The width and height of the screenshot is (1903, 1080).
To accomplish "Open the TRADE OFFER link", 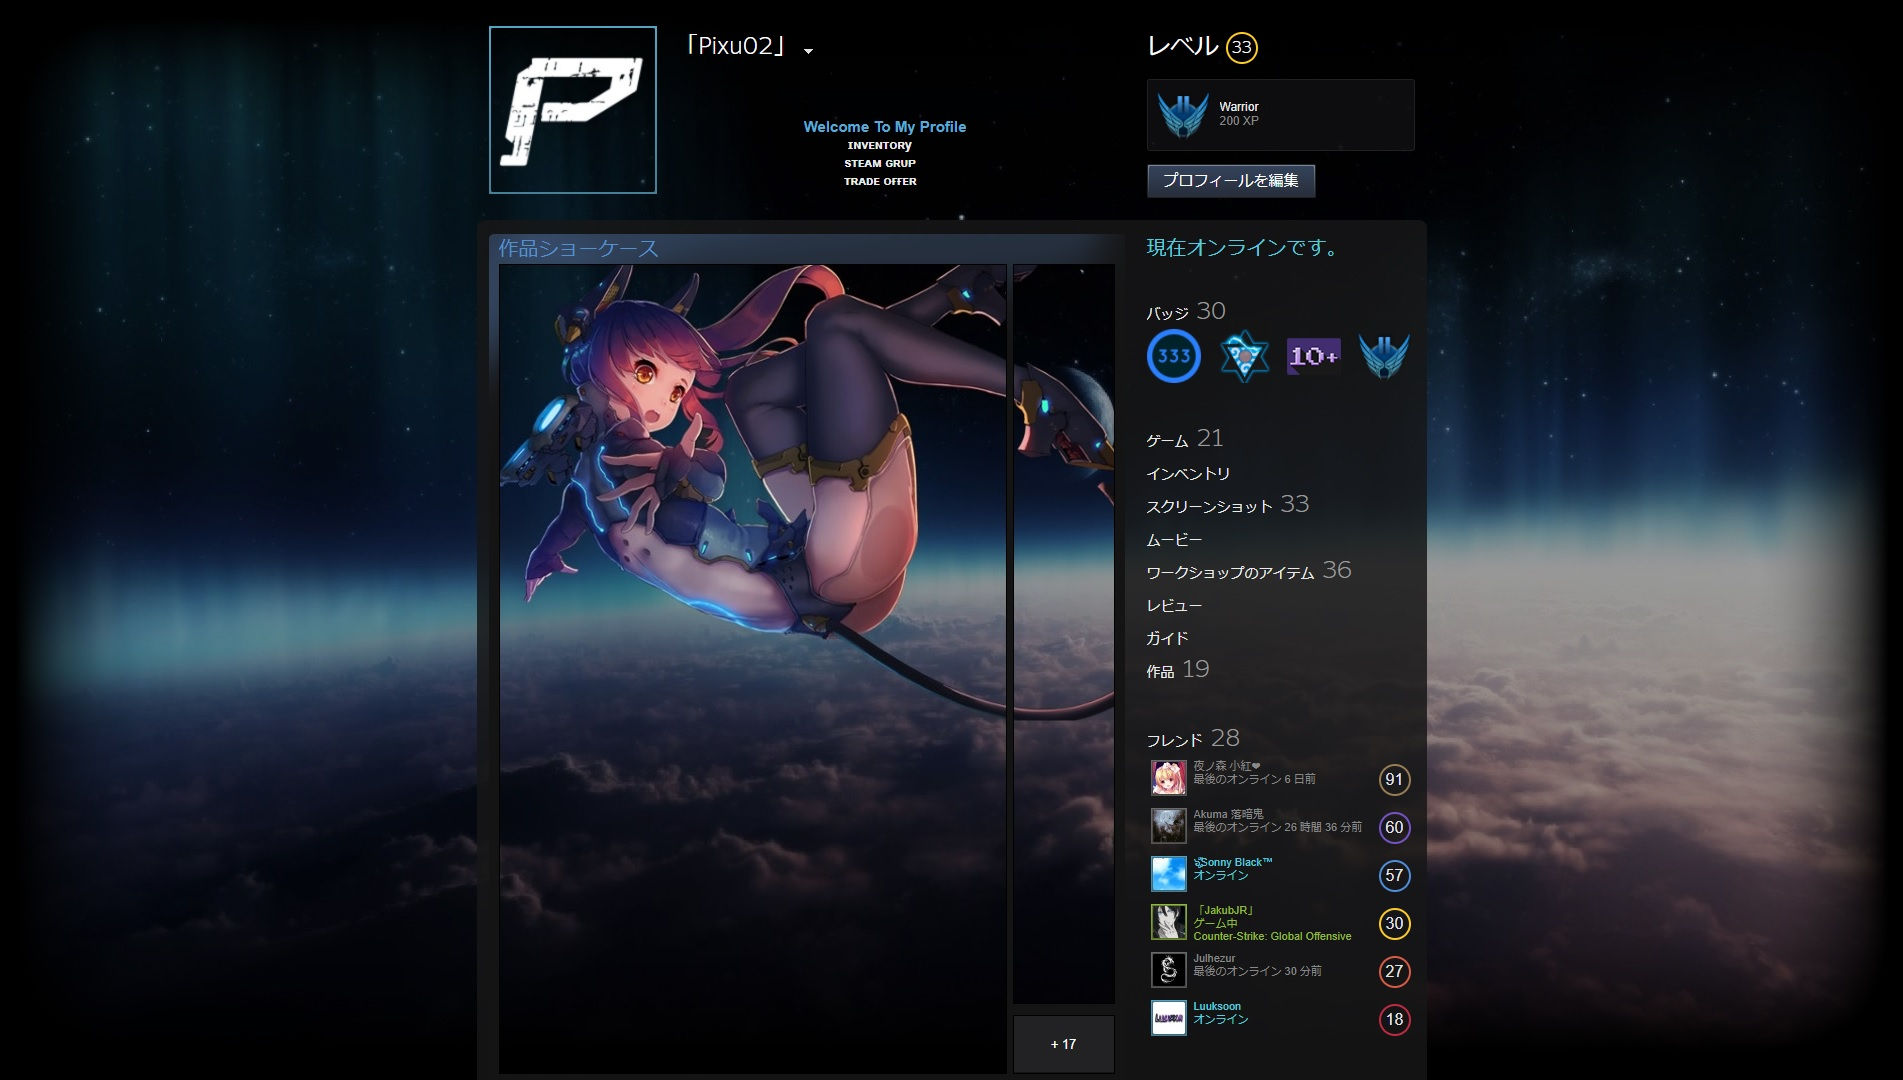I will pos(880,182).
